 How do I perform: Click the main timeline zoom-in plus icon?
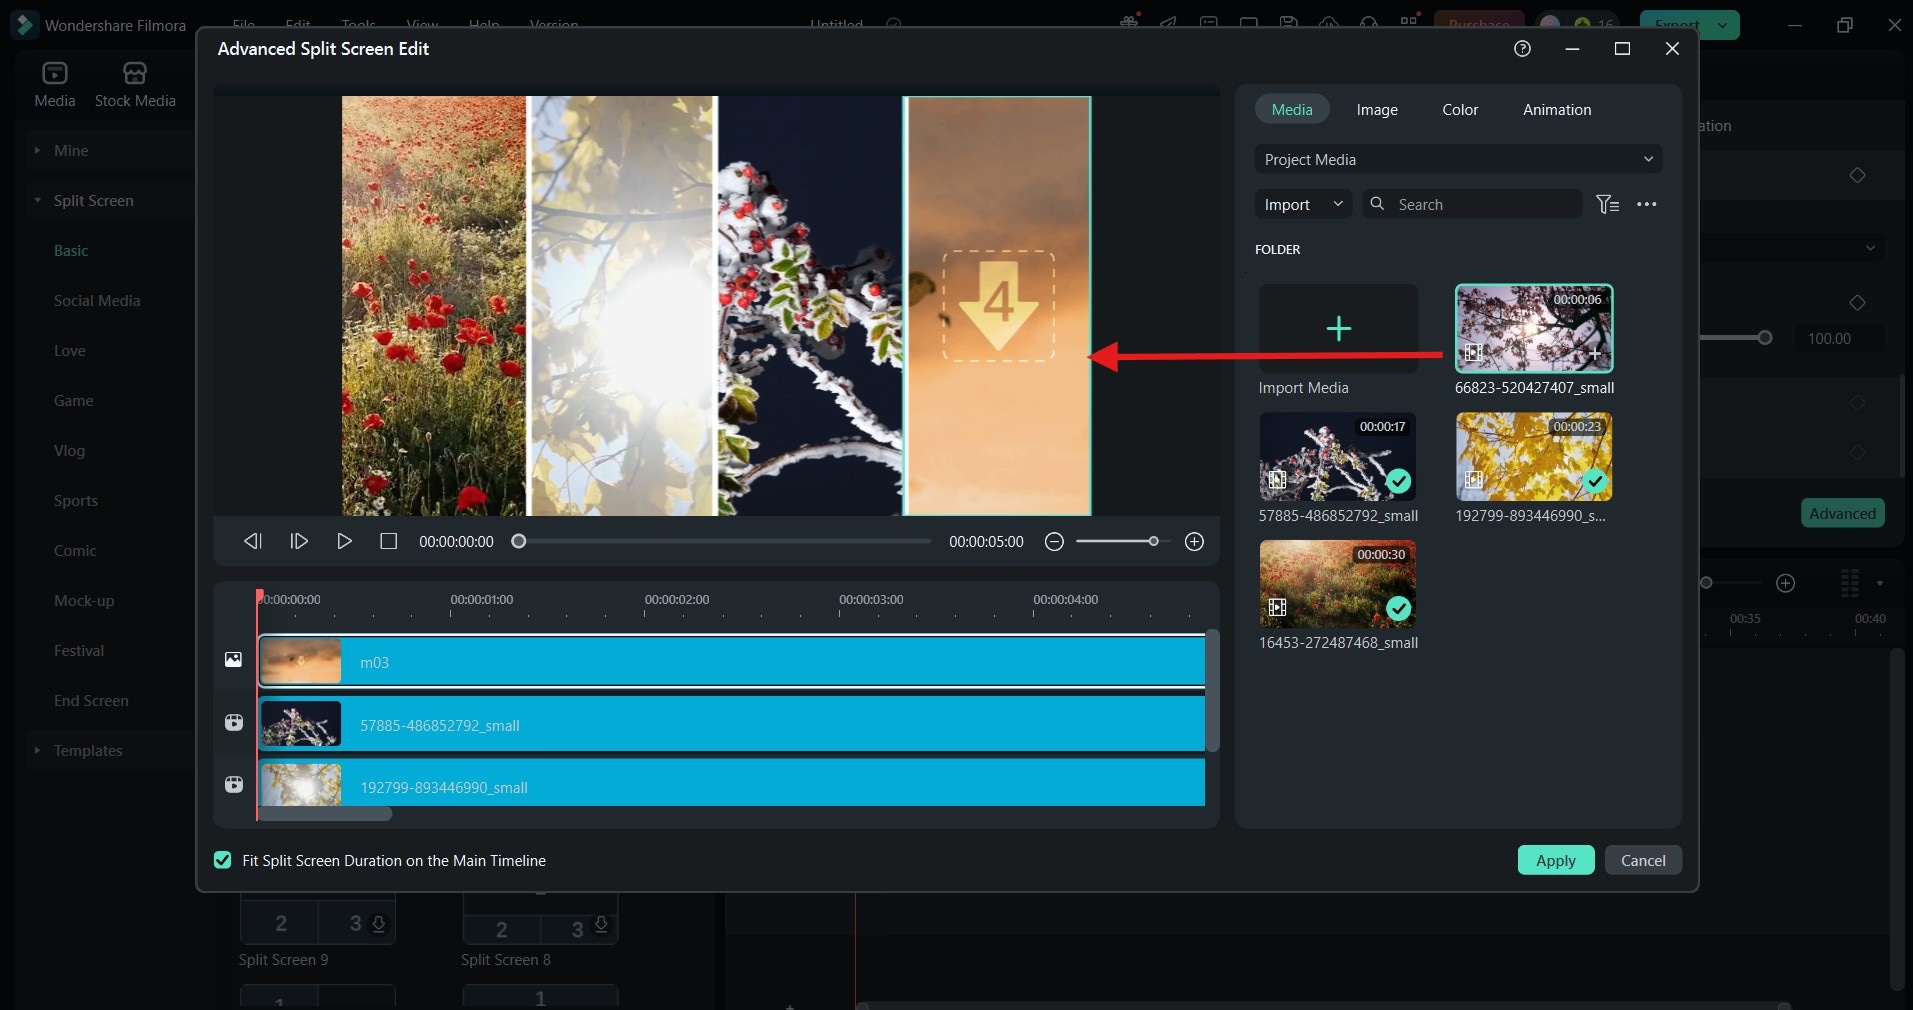(1786, 583)
